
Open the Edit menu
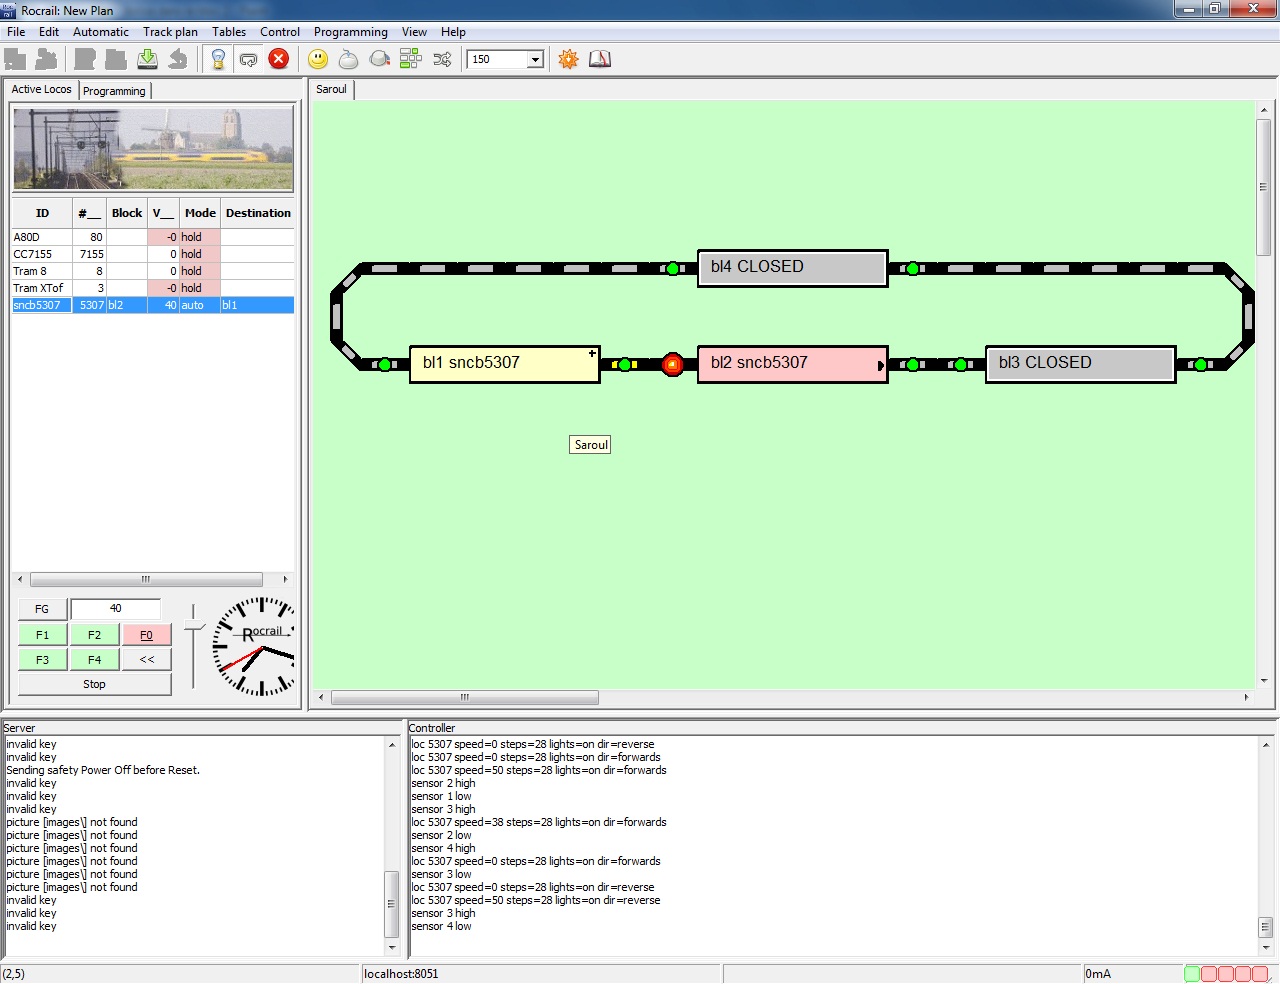coord(49,32)
